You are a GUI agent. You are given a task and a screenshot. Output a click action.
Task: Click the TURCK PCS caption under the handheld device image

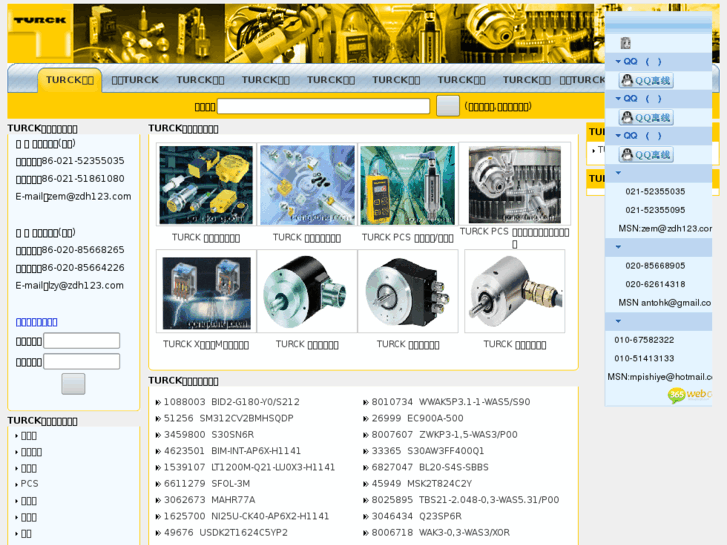coord(408,237)
